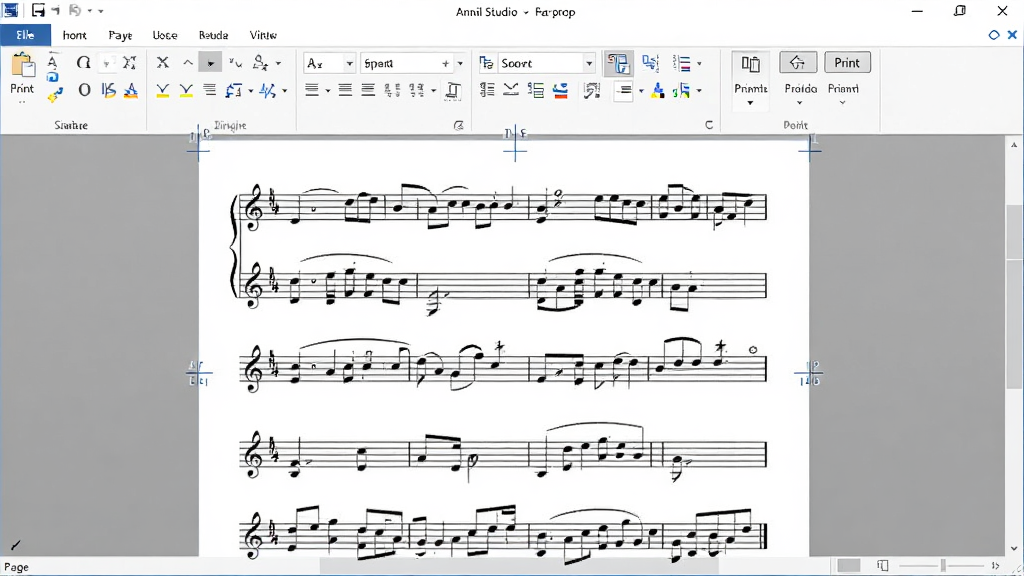The image size is (1024, 576).
Task: Click the scroll up arrow of document
Action: [1014, 144]
